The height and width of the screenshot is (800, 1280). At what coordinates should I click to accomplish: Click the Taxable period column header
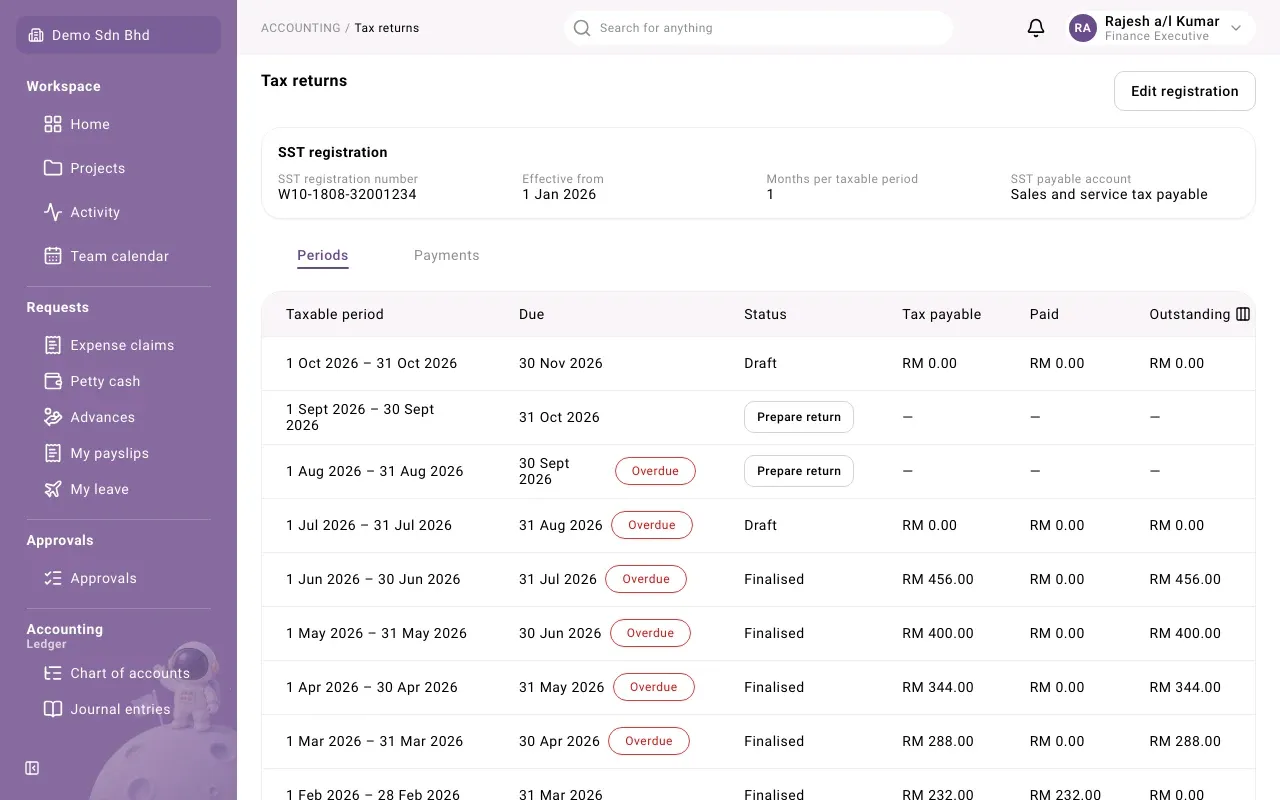coord(335,314)
